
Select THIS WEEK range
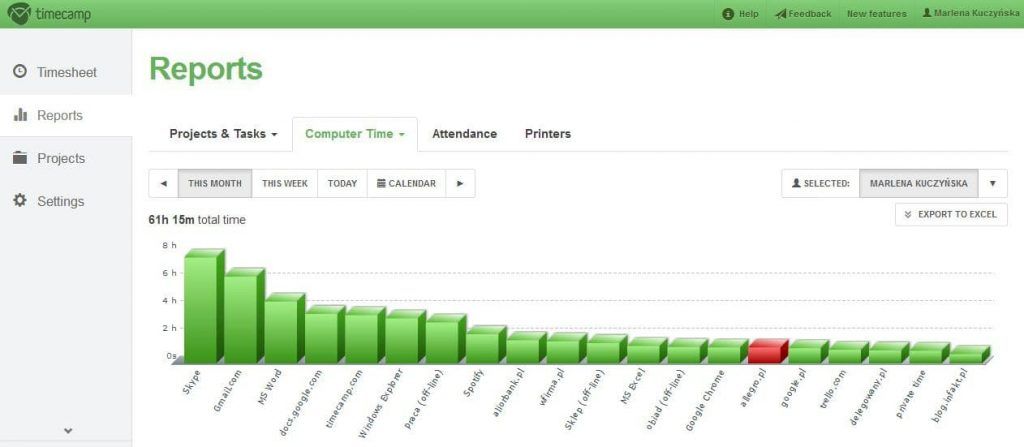click(x=285, y=184)
